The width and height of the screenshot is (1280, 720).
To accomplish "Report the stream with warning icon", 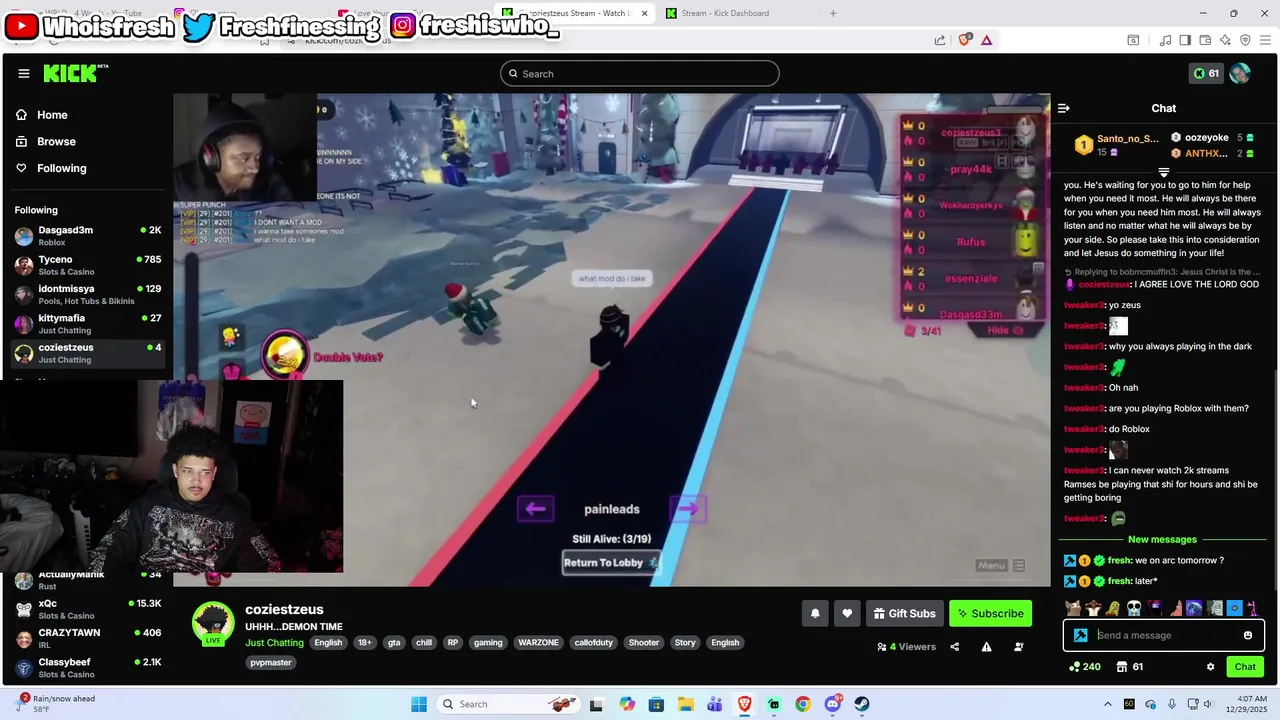I will pos(986,647).
